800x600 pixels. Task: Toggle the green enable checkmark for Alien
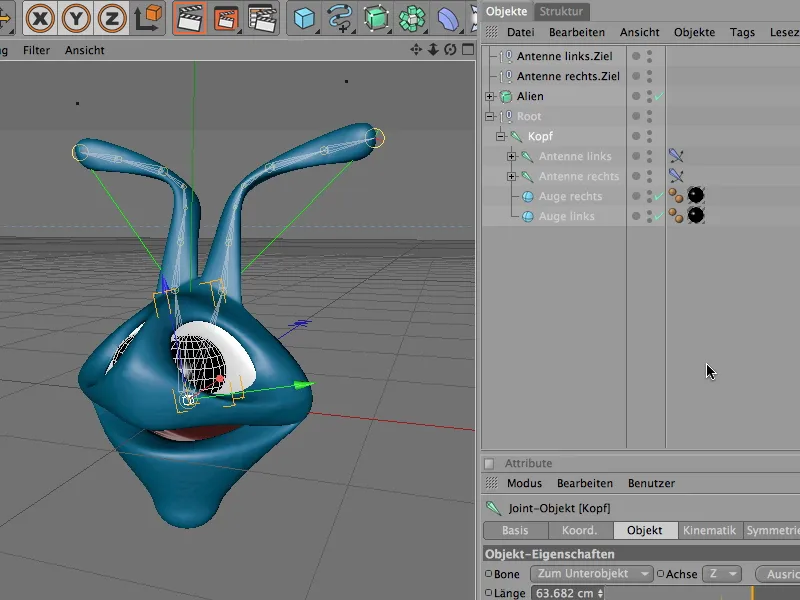659,96
